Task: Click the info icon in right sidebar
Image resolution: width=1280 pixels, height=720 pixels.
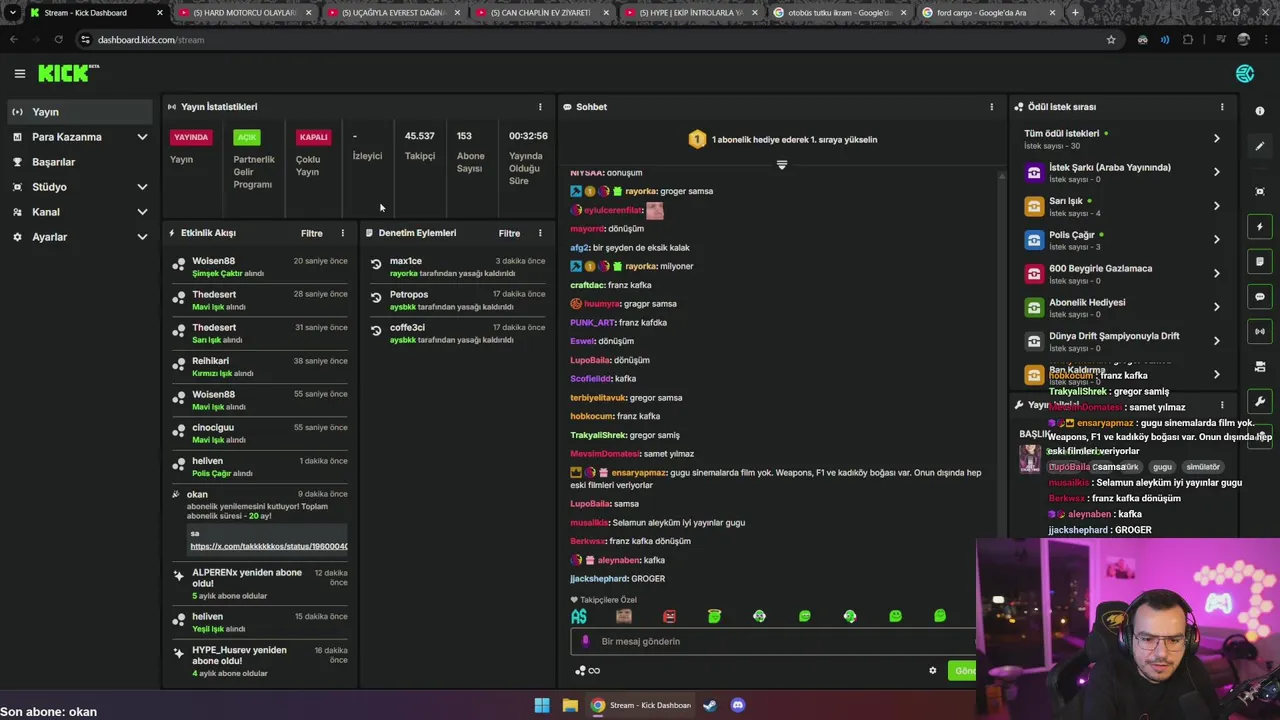Action: point(1260,111)
